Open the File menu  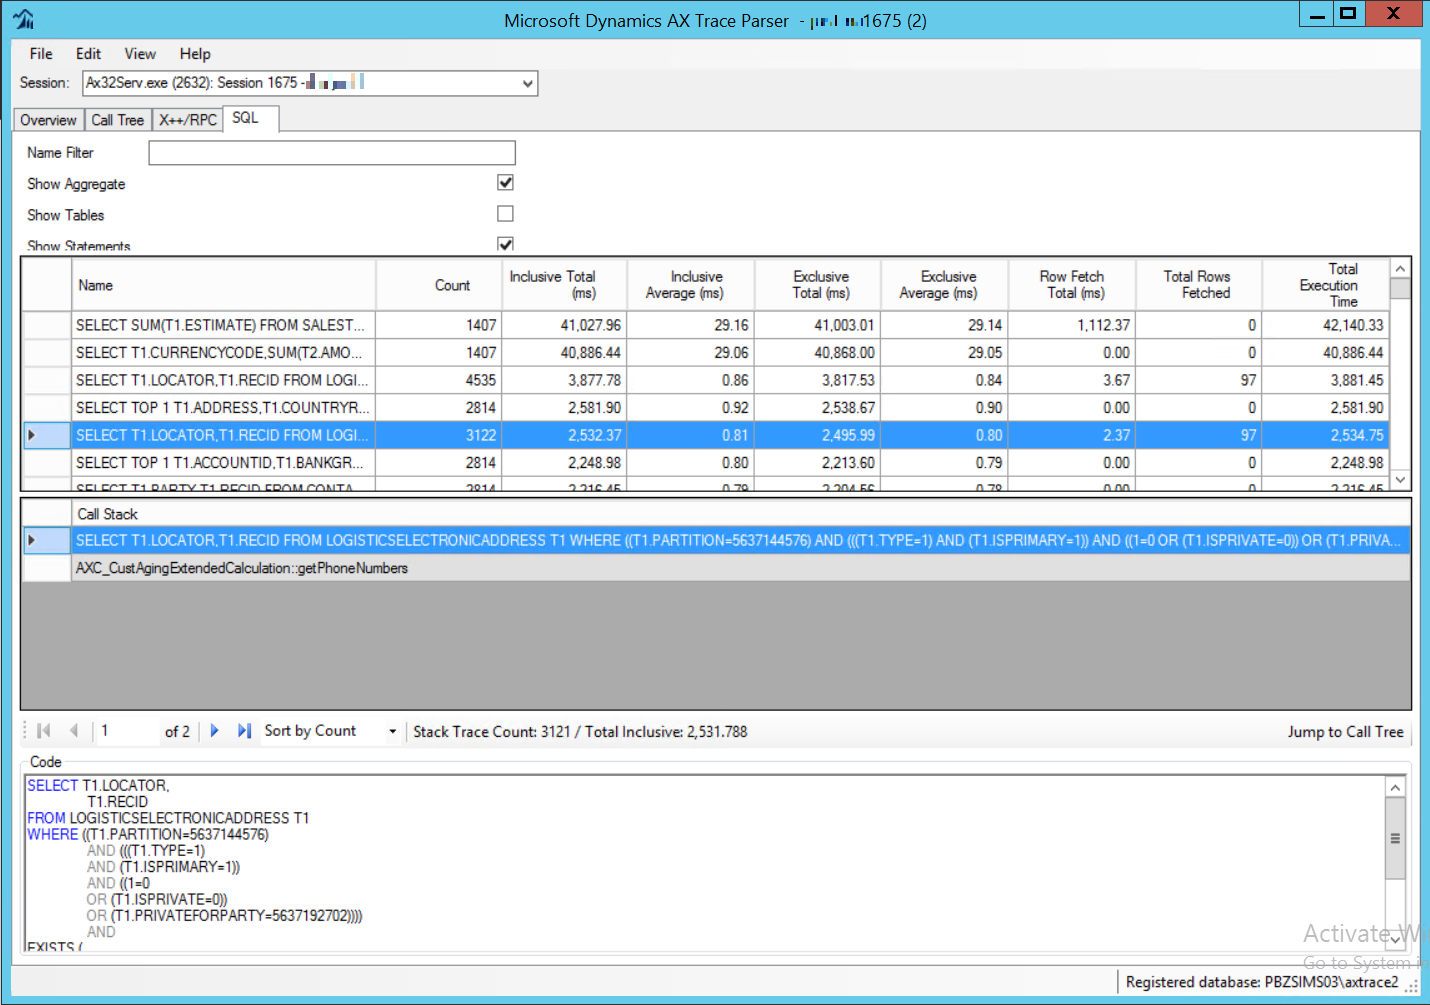(x=41, y=54)
